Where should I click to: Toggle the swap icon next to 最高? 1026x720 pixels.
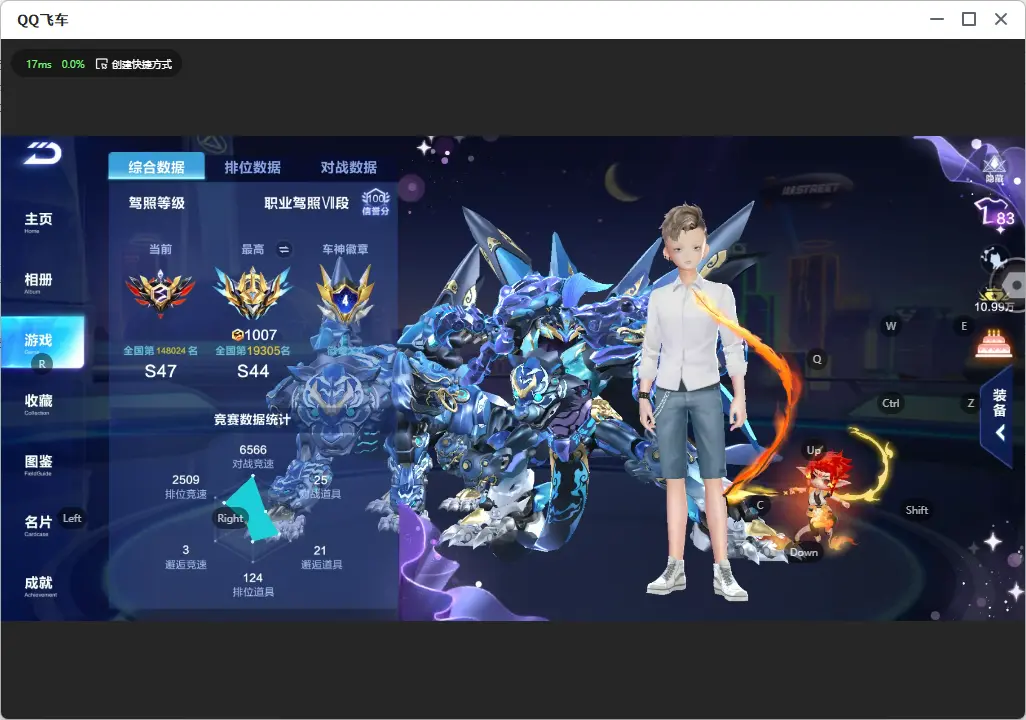tap(284, 249)
